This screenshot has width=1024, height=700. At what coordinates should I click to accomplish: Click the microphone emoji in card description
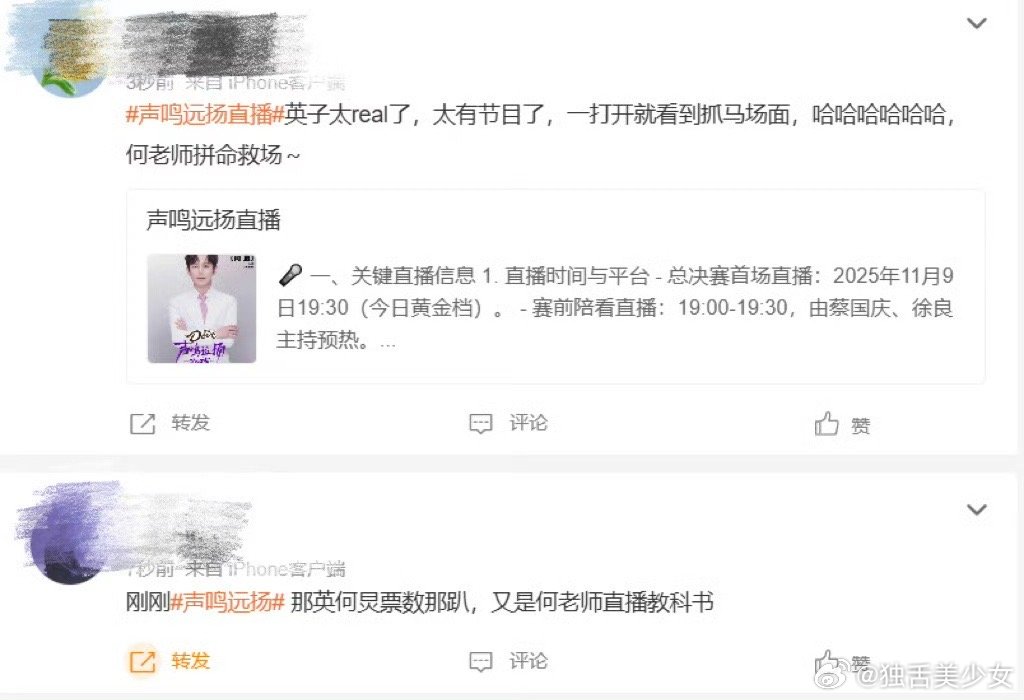[x=289, y=275]
